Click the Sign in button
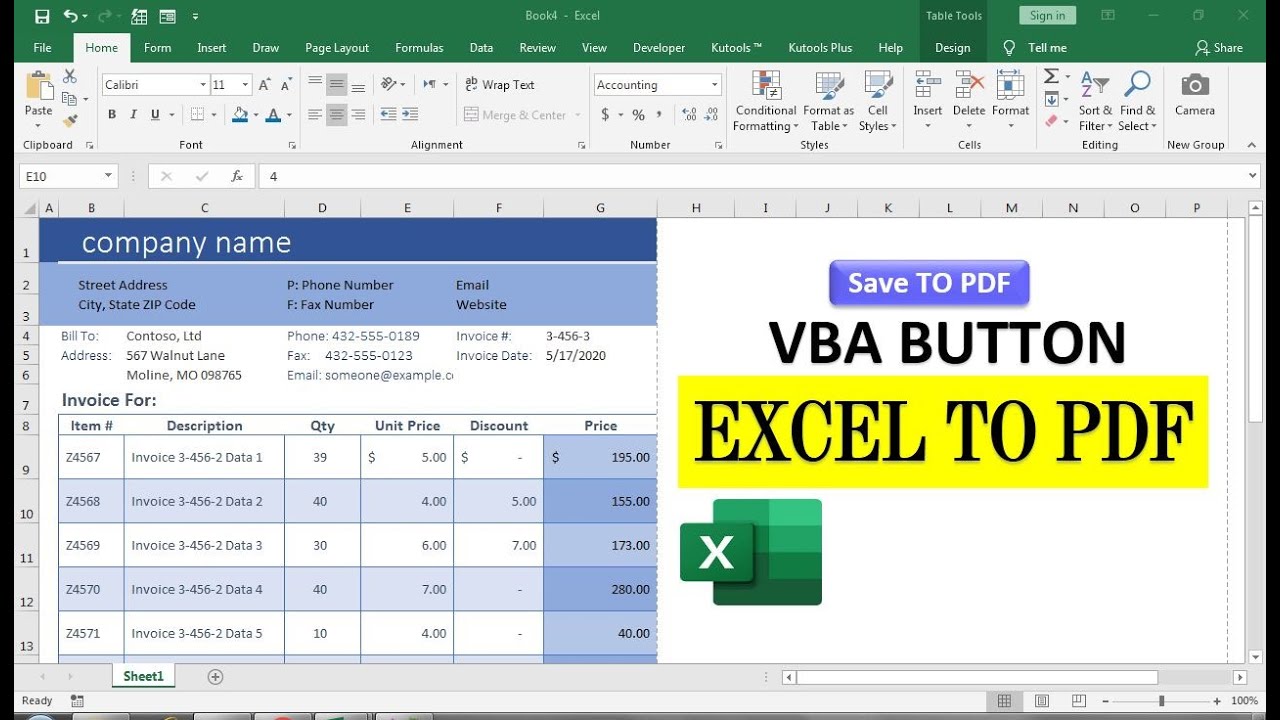1280x720 pixels. [x=1047, y=15]
